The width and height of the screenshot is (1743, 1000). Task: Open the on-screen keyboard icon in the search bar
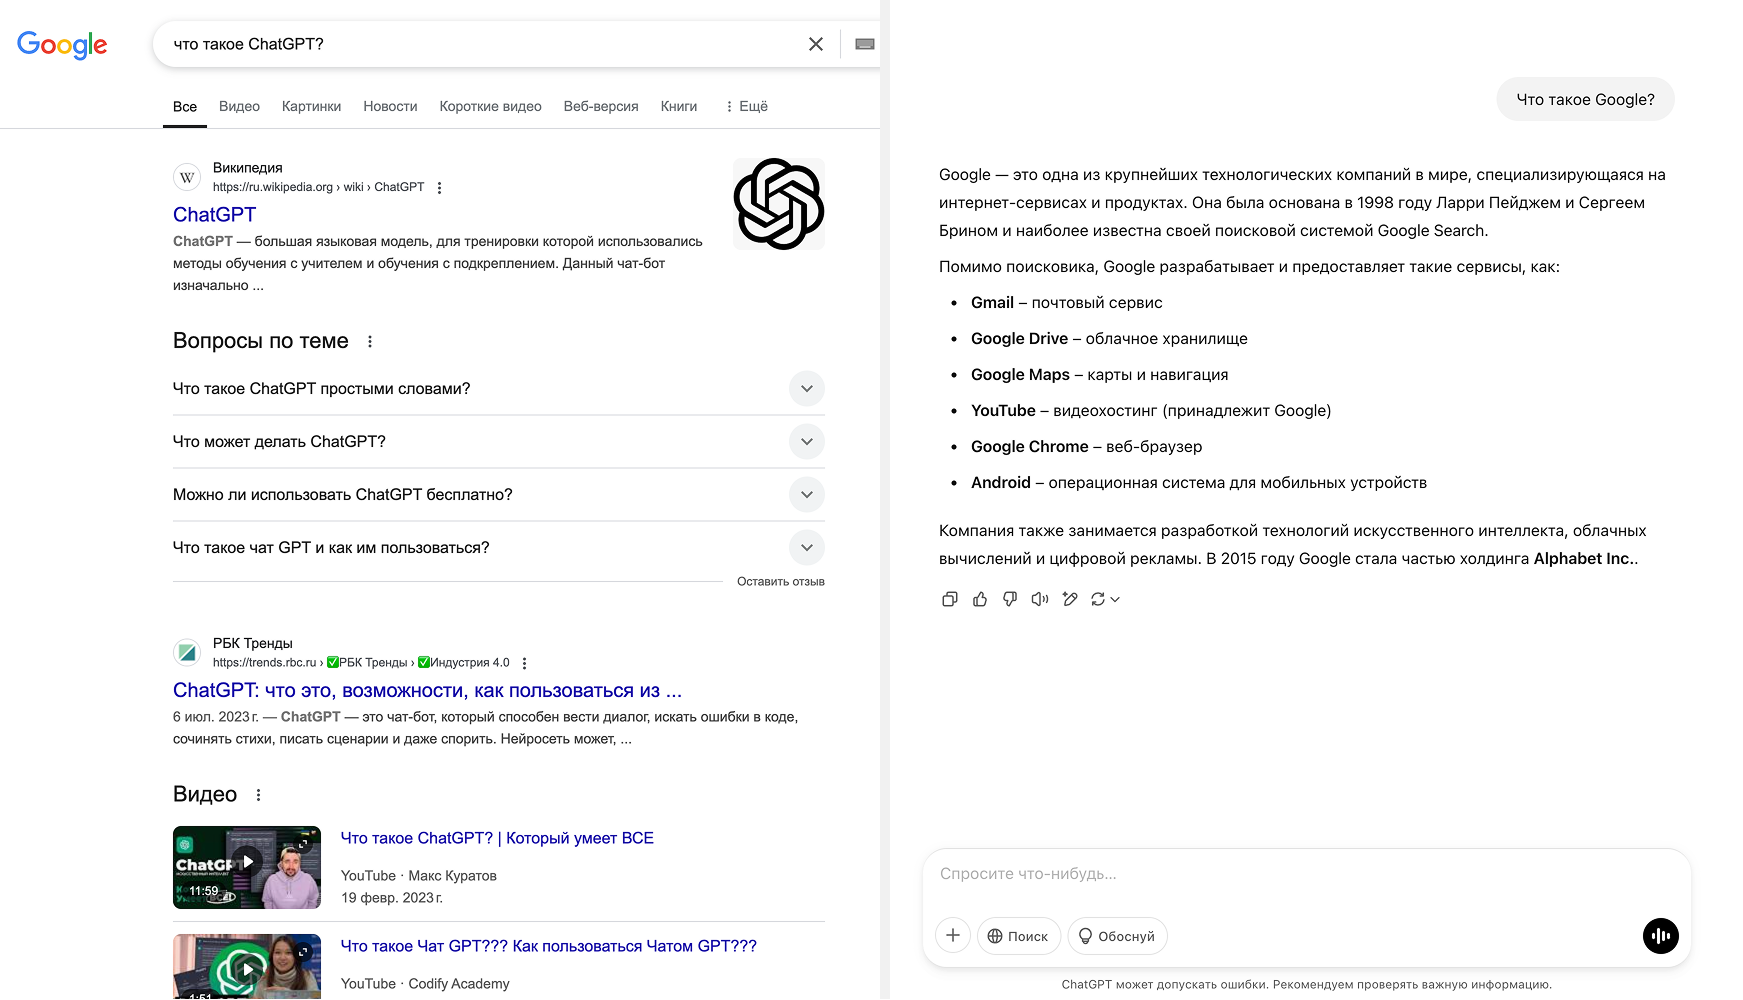point(865,44)
